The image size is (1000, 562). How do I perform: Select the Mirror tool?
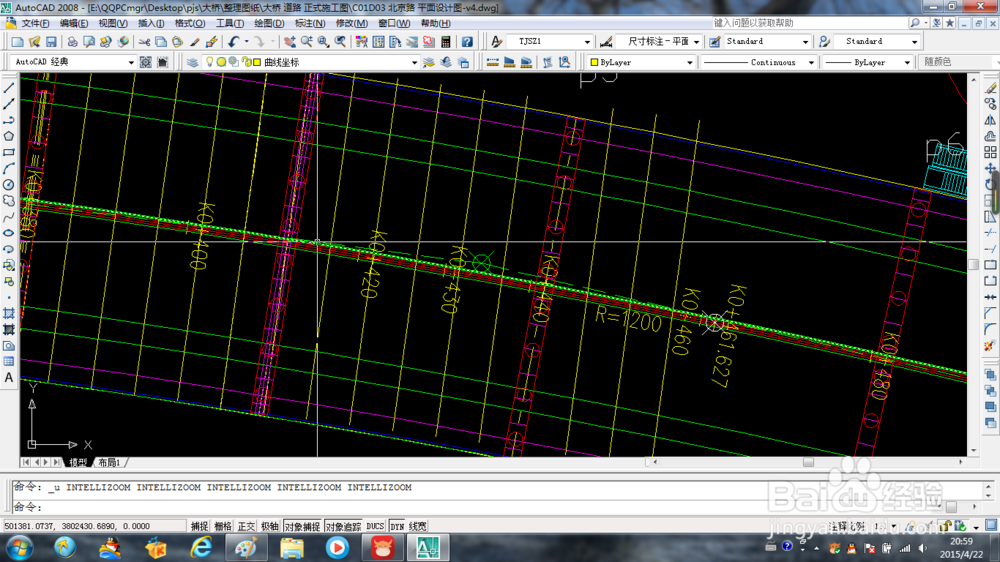pos(990,120)
